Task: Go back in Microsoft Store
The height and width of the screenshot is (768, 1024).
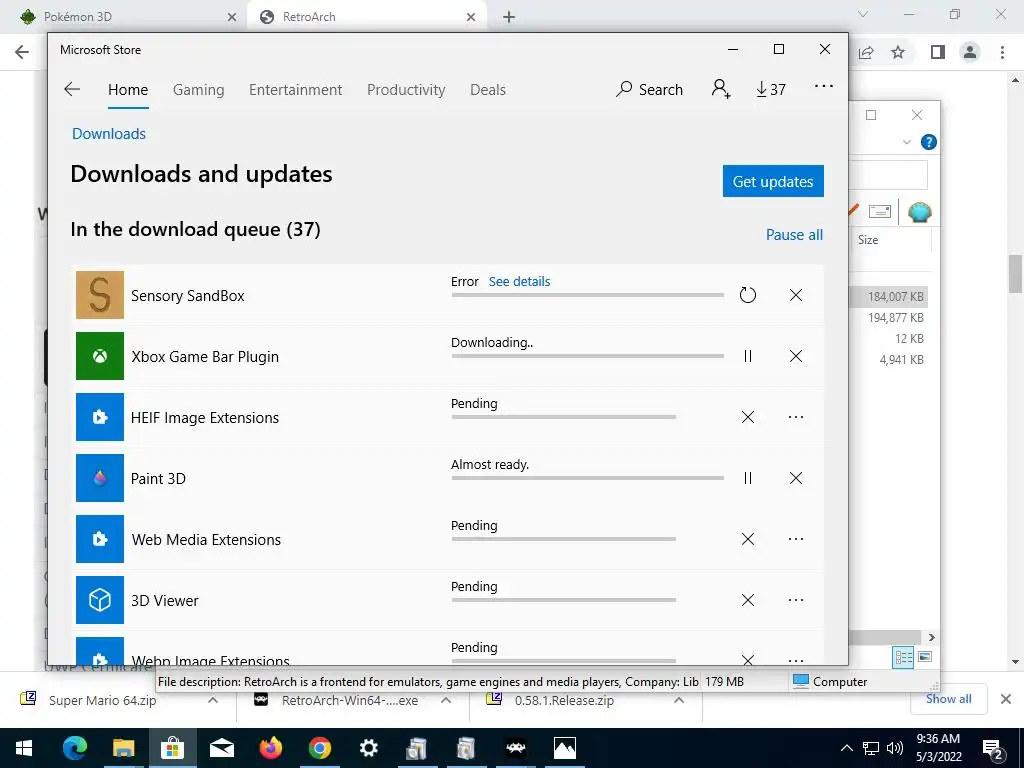Action: pos(72,89)
